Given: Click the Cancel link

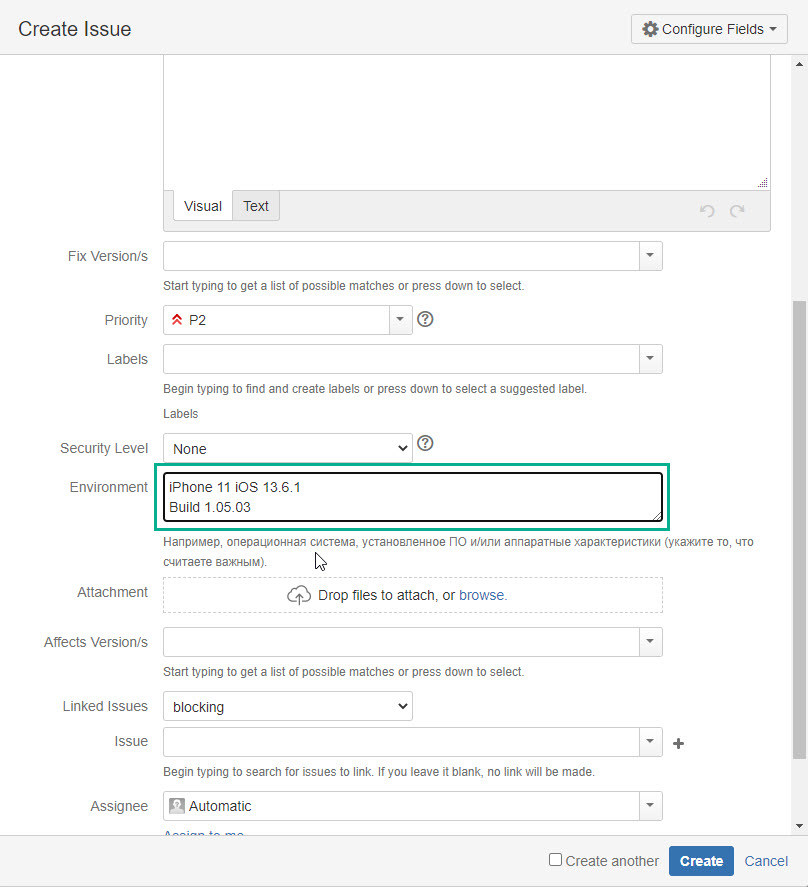Looking at the screenshot, I should coord(766,861).
